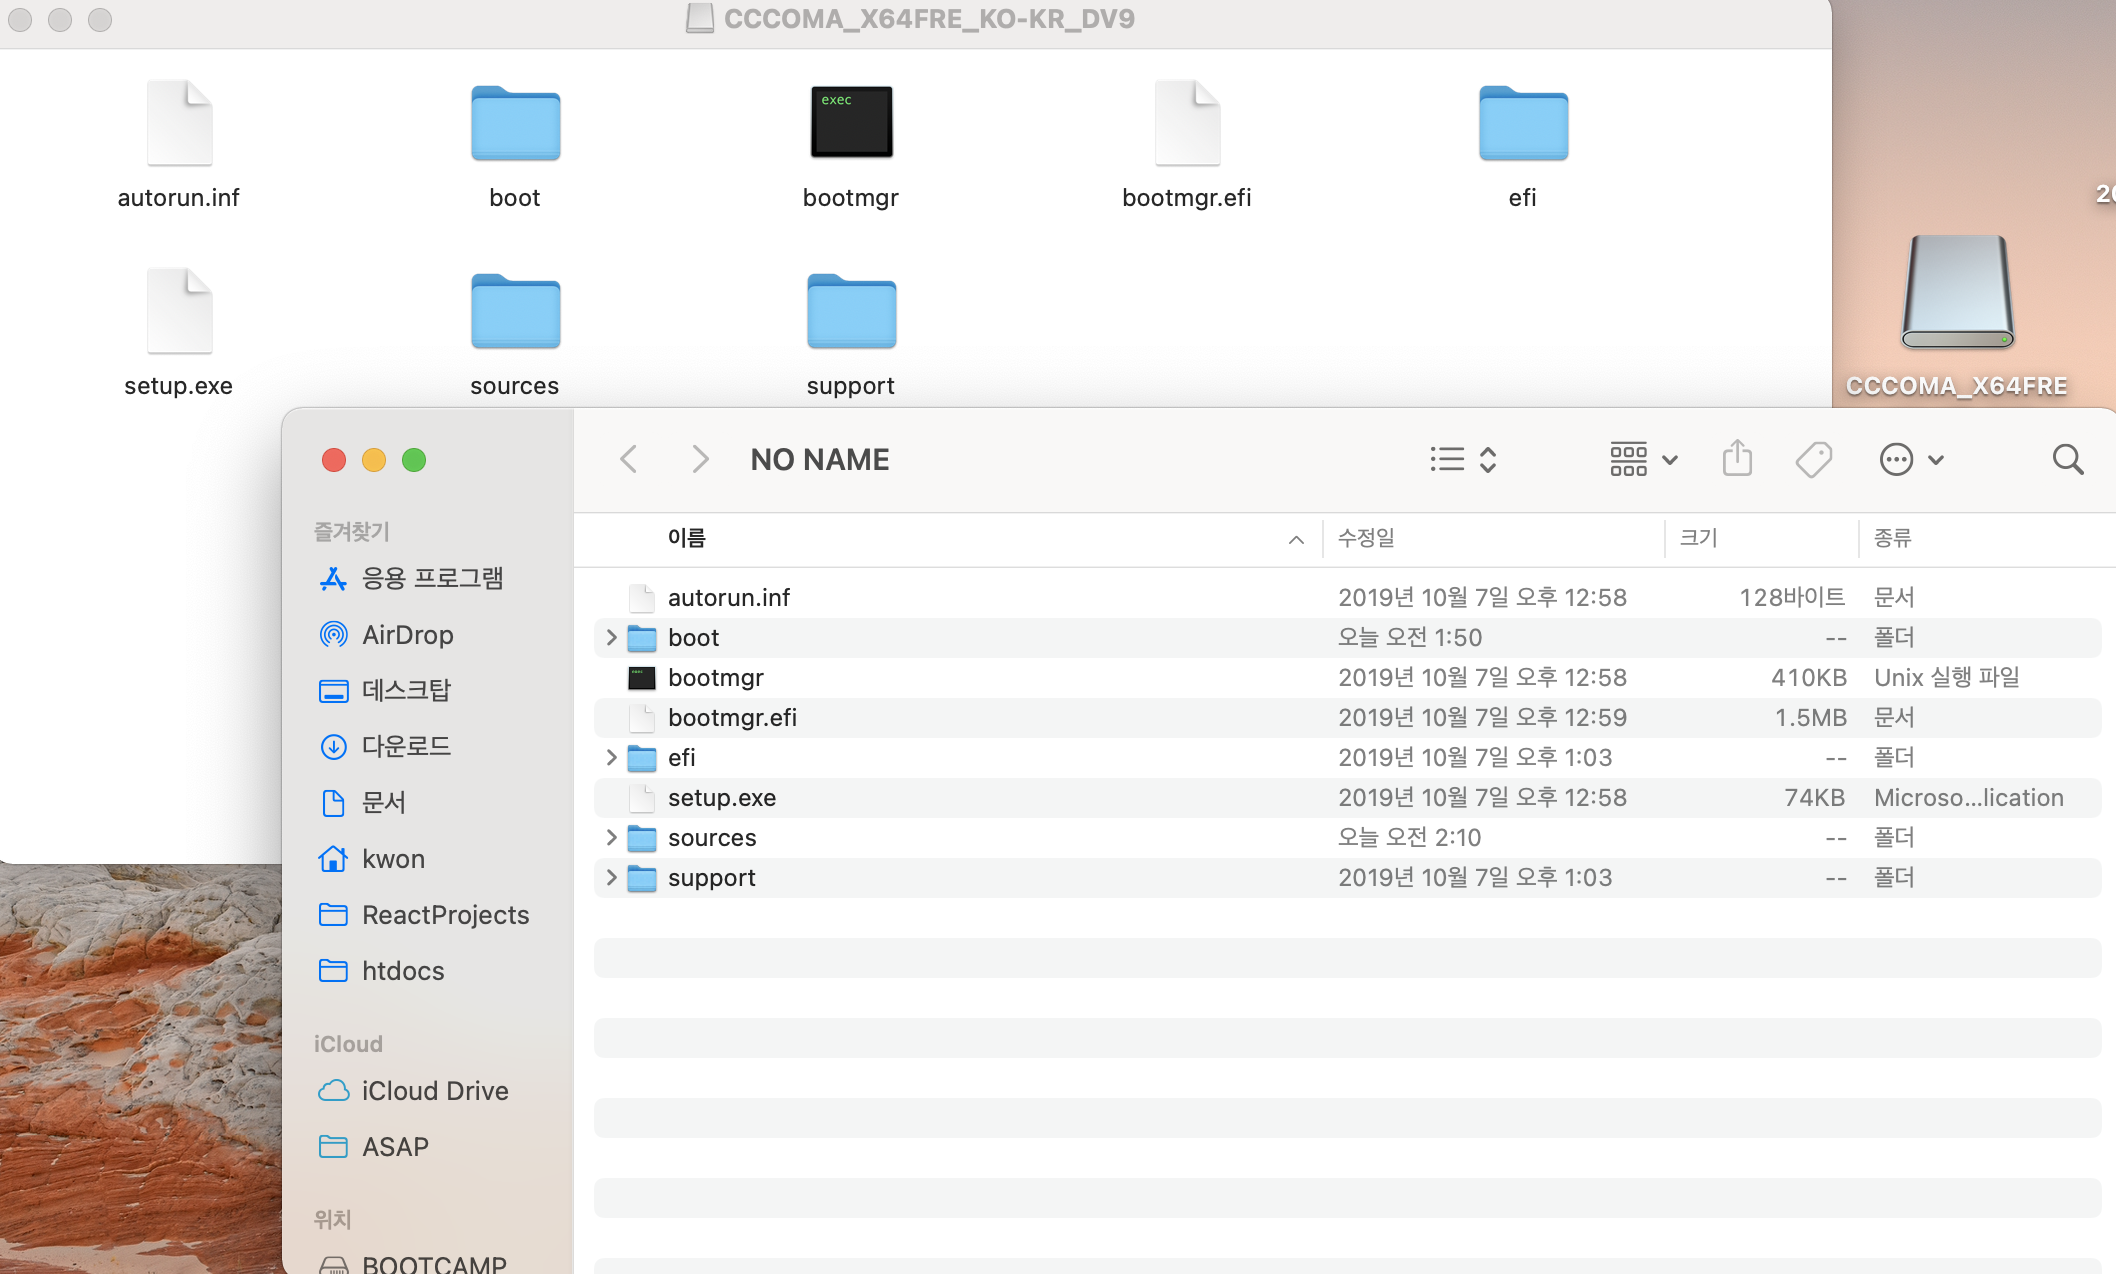Open the group-by grid dropdown
Viewport: 2116px width, 1274px height.
pos(1643,459)
